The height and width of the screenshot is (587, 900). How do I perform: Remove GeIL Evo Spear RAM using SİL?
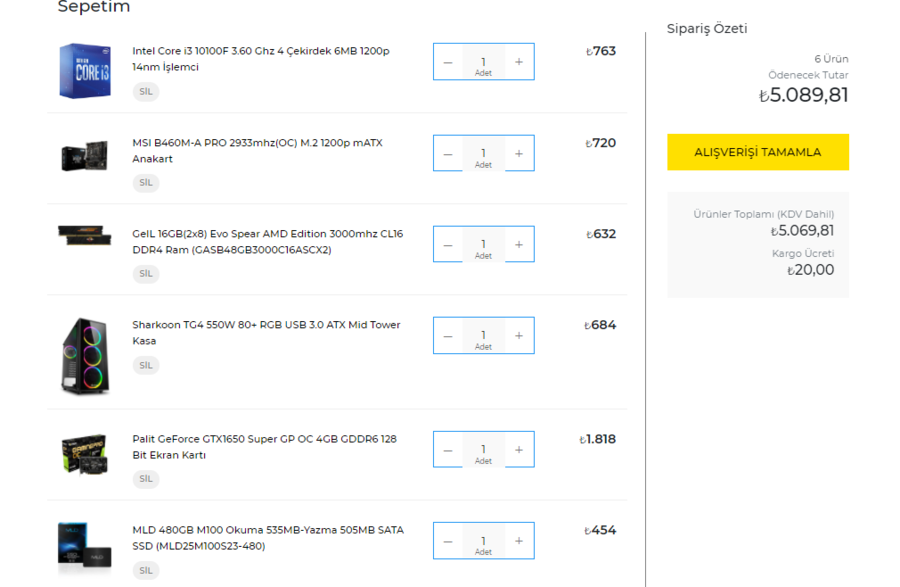146,274
